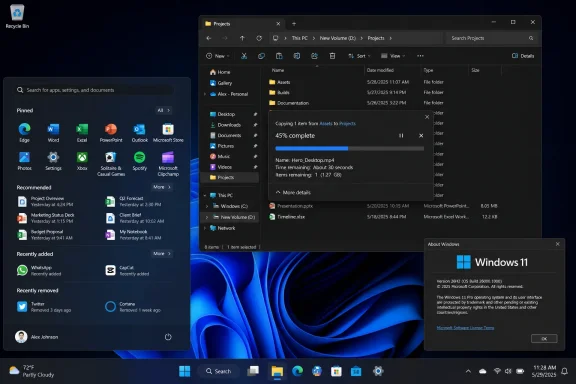
Task: Launch Spotify from pinned apps
Action: [x=140, y=161]
